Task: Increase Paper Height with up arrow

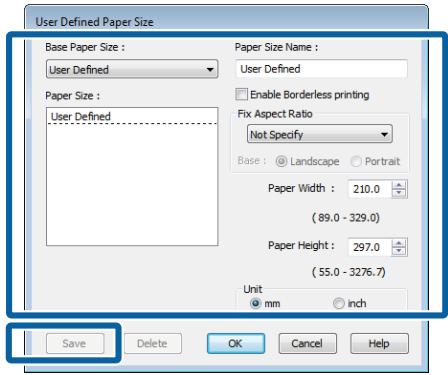Action: point(399,243)
